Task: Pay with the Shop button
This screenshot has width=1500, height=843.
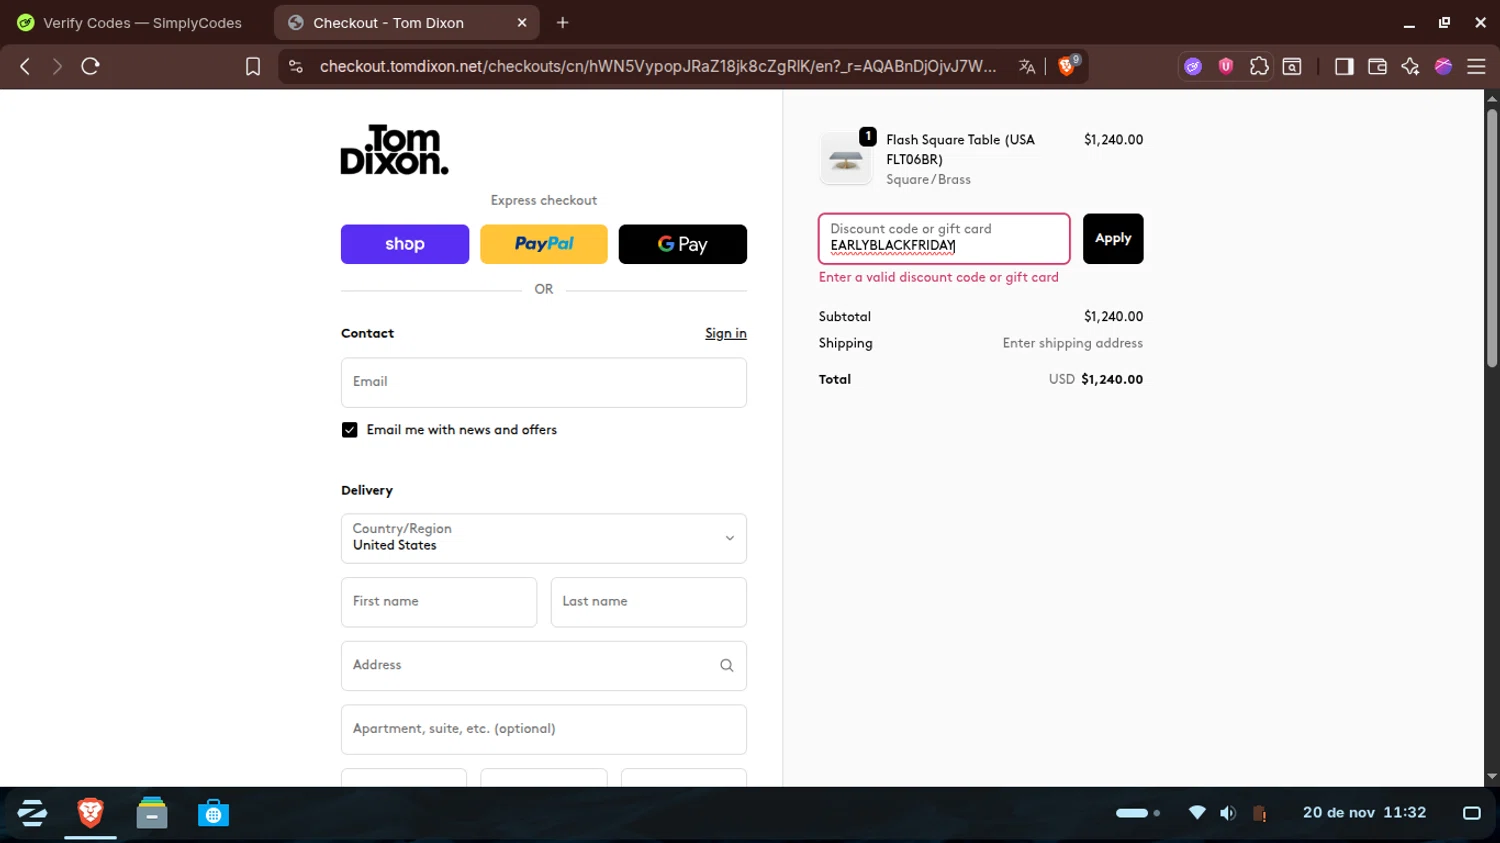Action: click(x=405, y=244)
